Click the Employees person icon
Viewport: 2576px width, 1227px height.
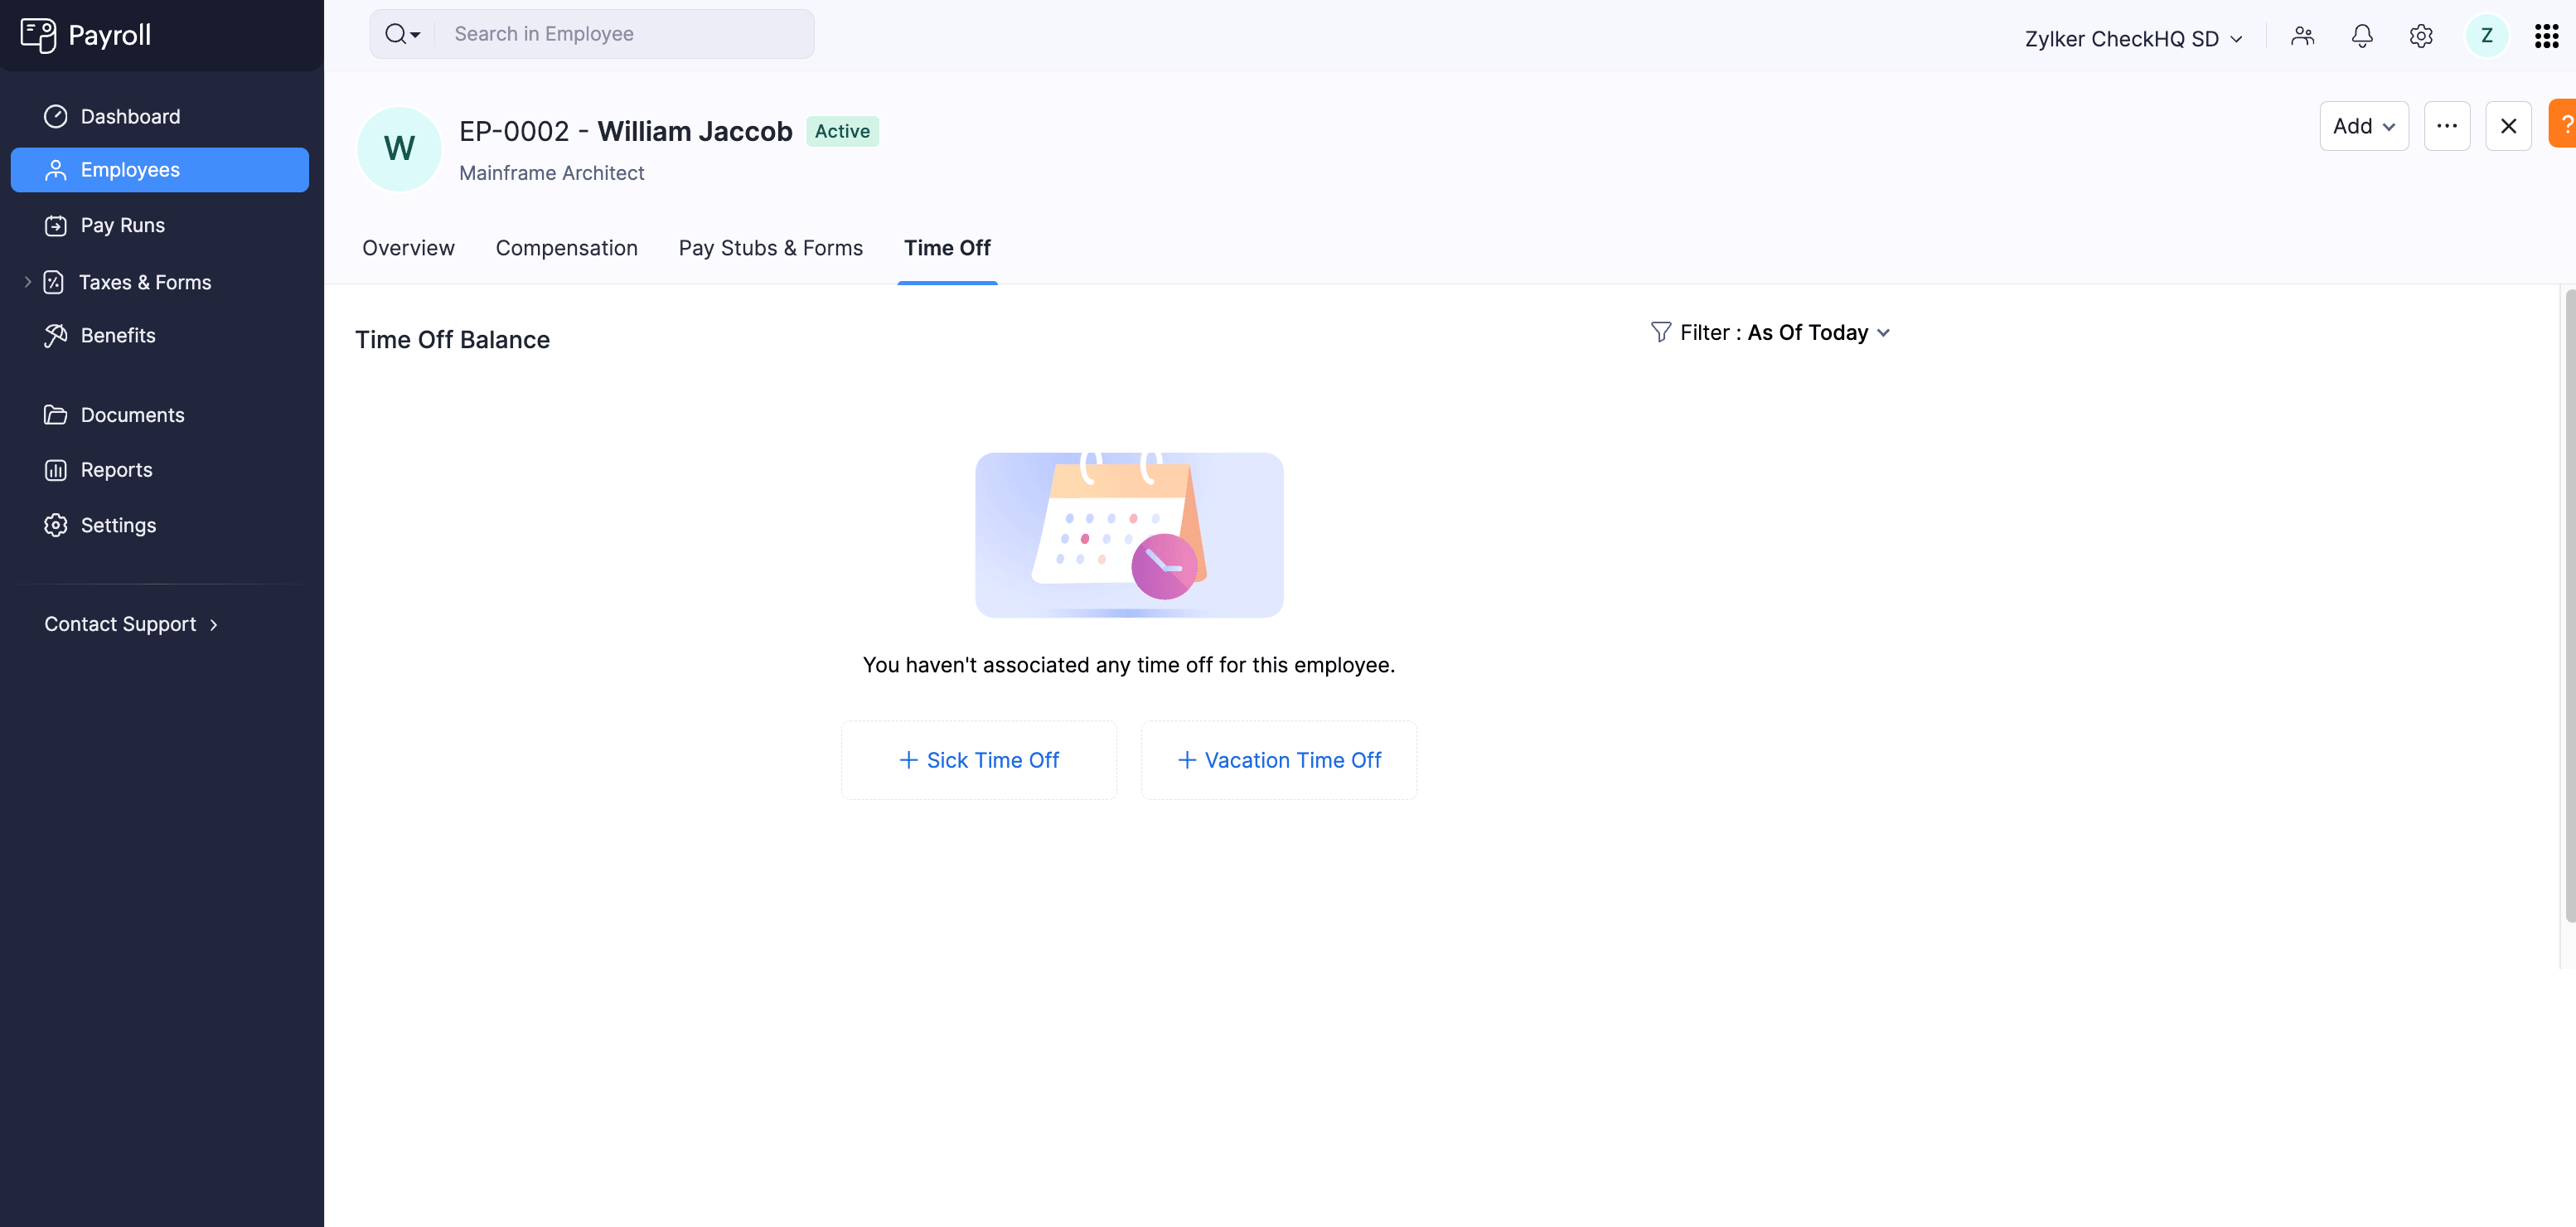[x=56, y=170]
